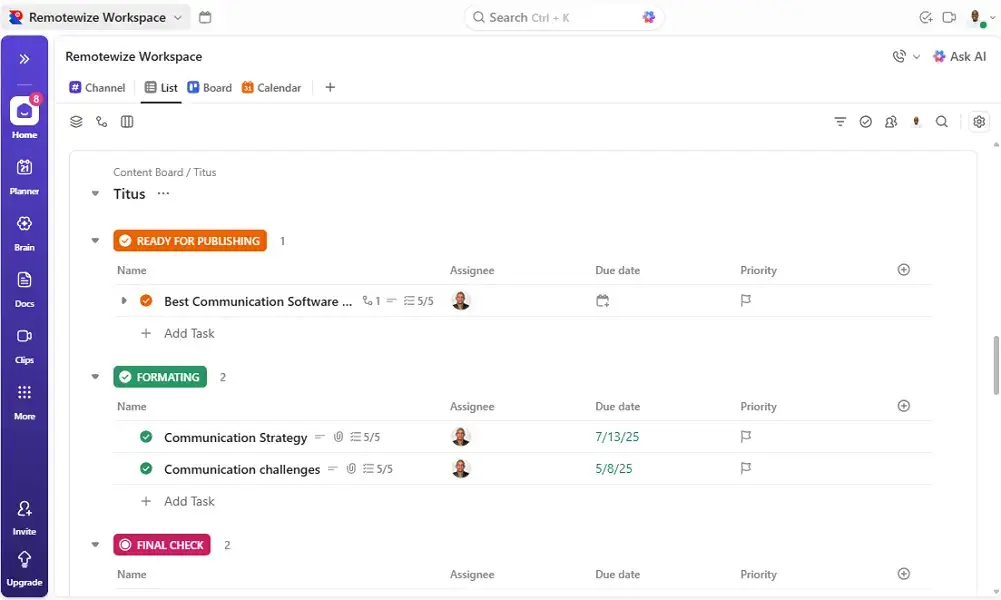This screenshot has width=1001, height=600.
Task: Toggle the closed tasks visibility icon
Action: [866, 121]
